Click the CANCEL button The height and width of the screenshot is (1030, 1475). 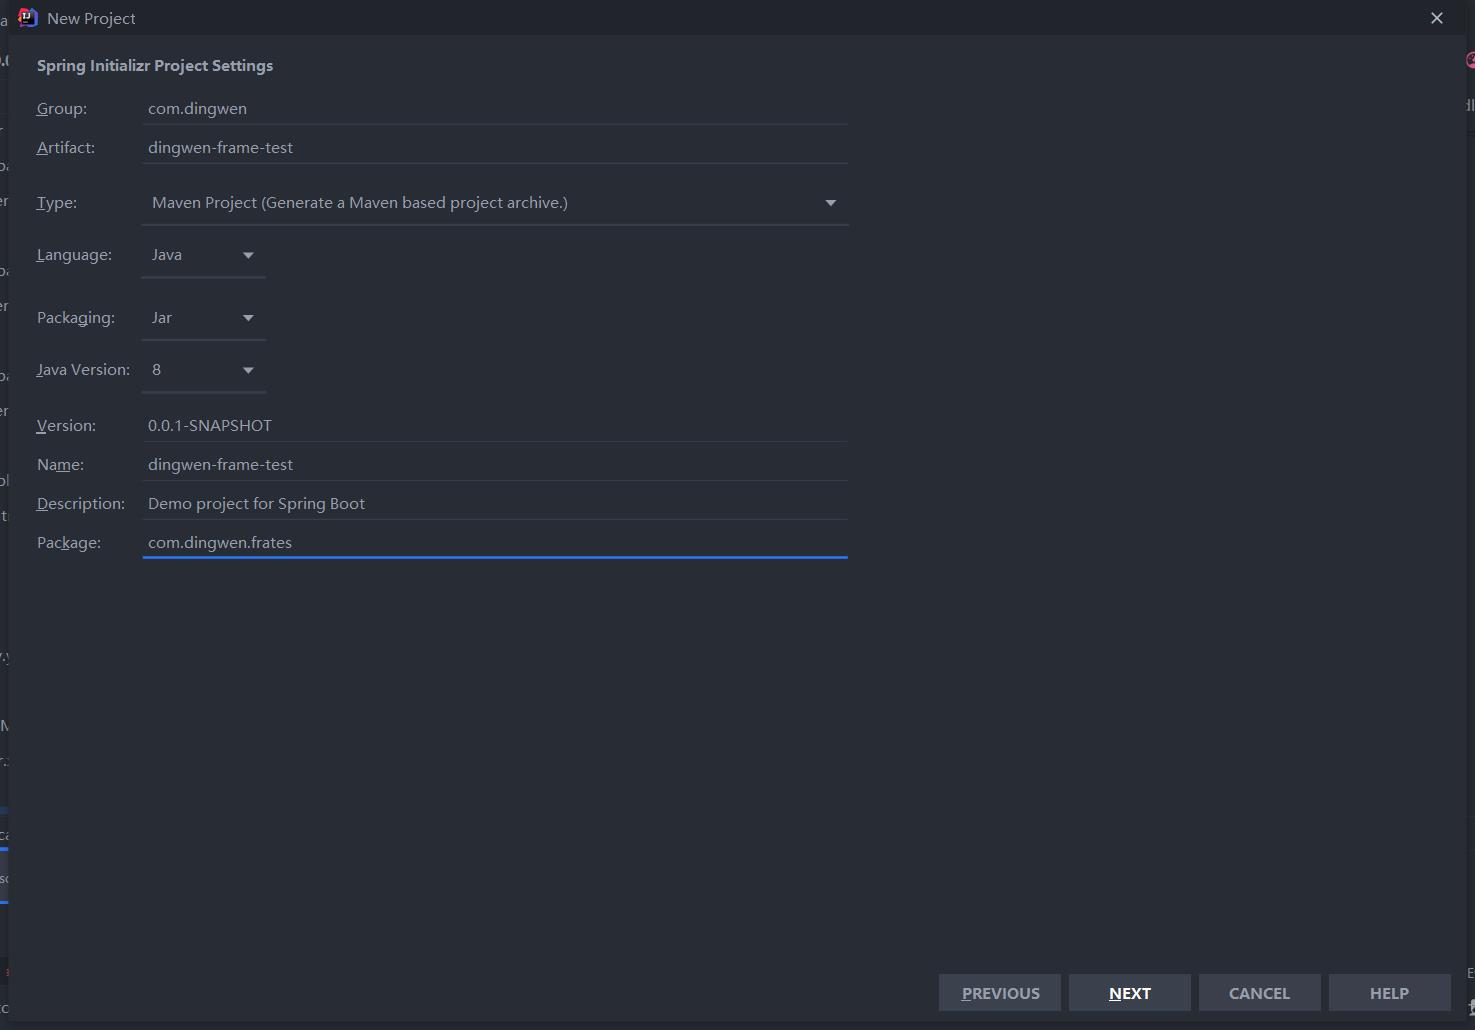[x=1260, y=993]
